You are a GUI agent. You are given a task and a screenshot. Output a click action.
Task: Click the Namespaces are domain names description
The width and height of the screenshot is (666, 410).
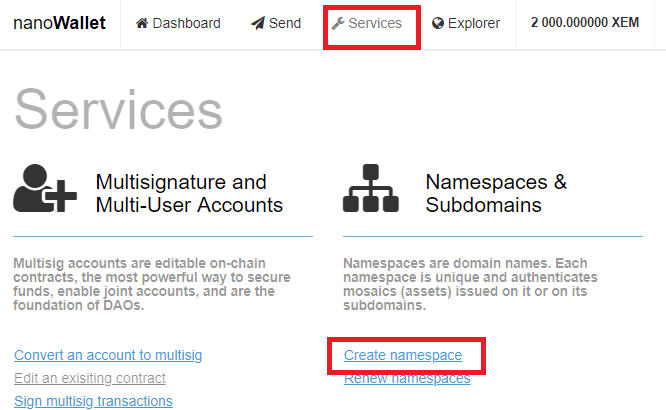point(470,284)
